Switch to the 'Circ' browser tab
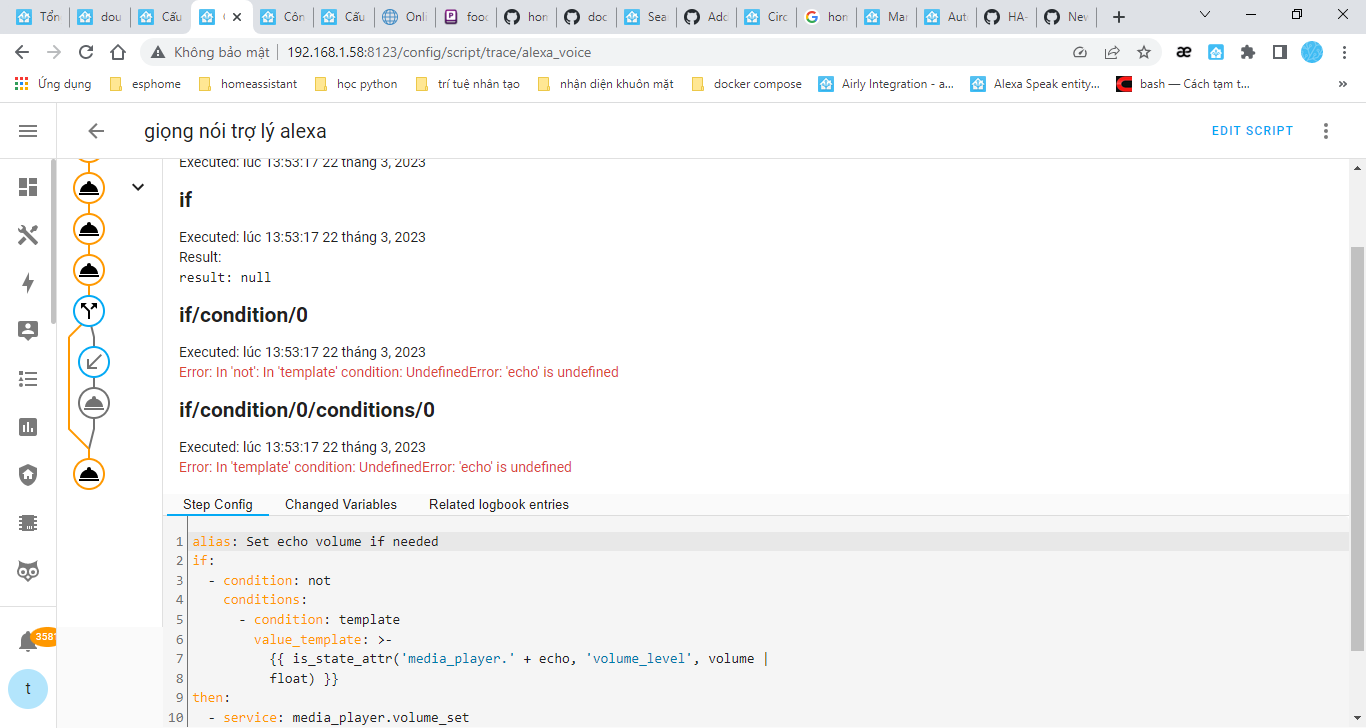This screenshot has width=1366, height=728. (765, 17)
